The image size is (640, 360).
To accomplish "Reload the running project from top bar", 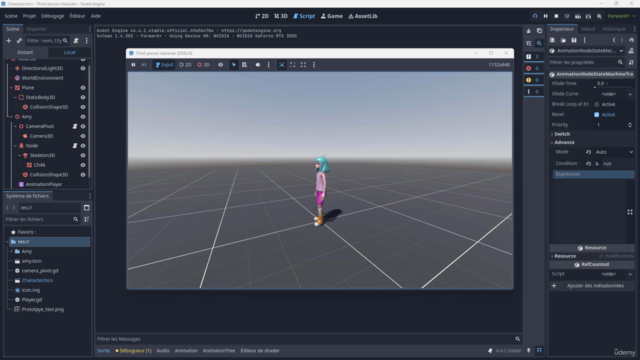I will (535, 16).
